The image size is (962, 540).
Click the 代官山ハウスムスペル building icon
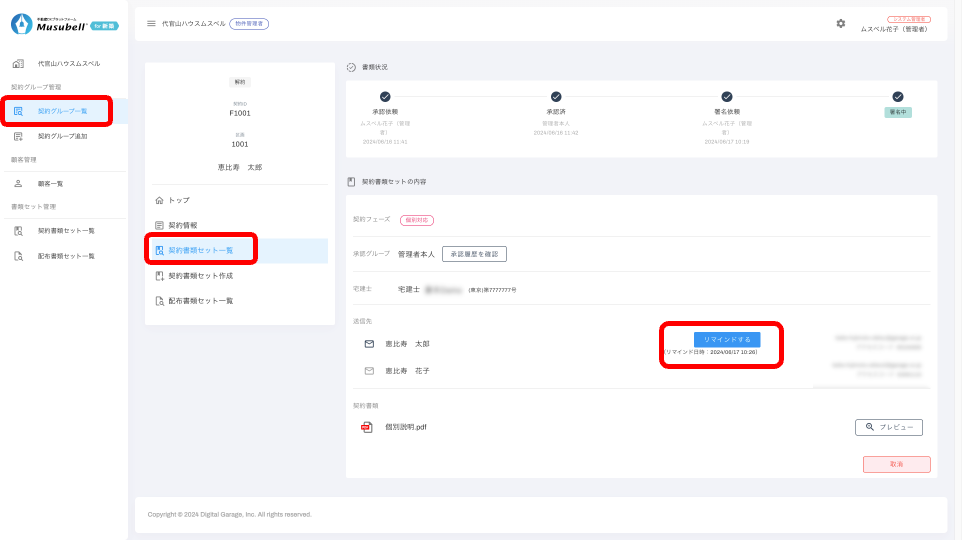pos(18,64)
